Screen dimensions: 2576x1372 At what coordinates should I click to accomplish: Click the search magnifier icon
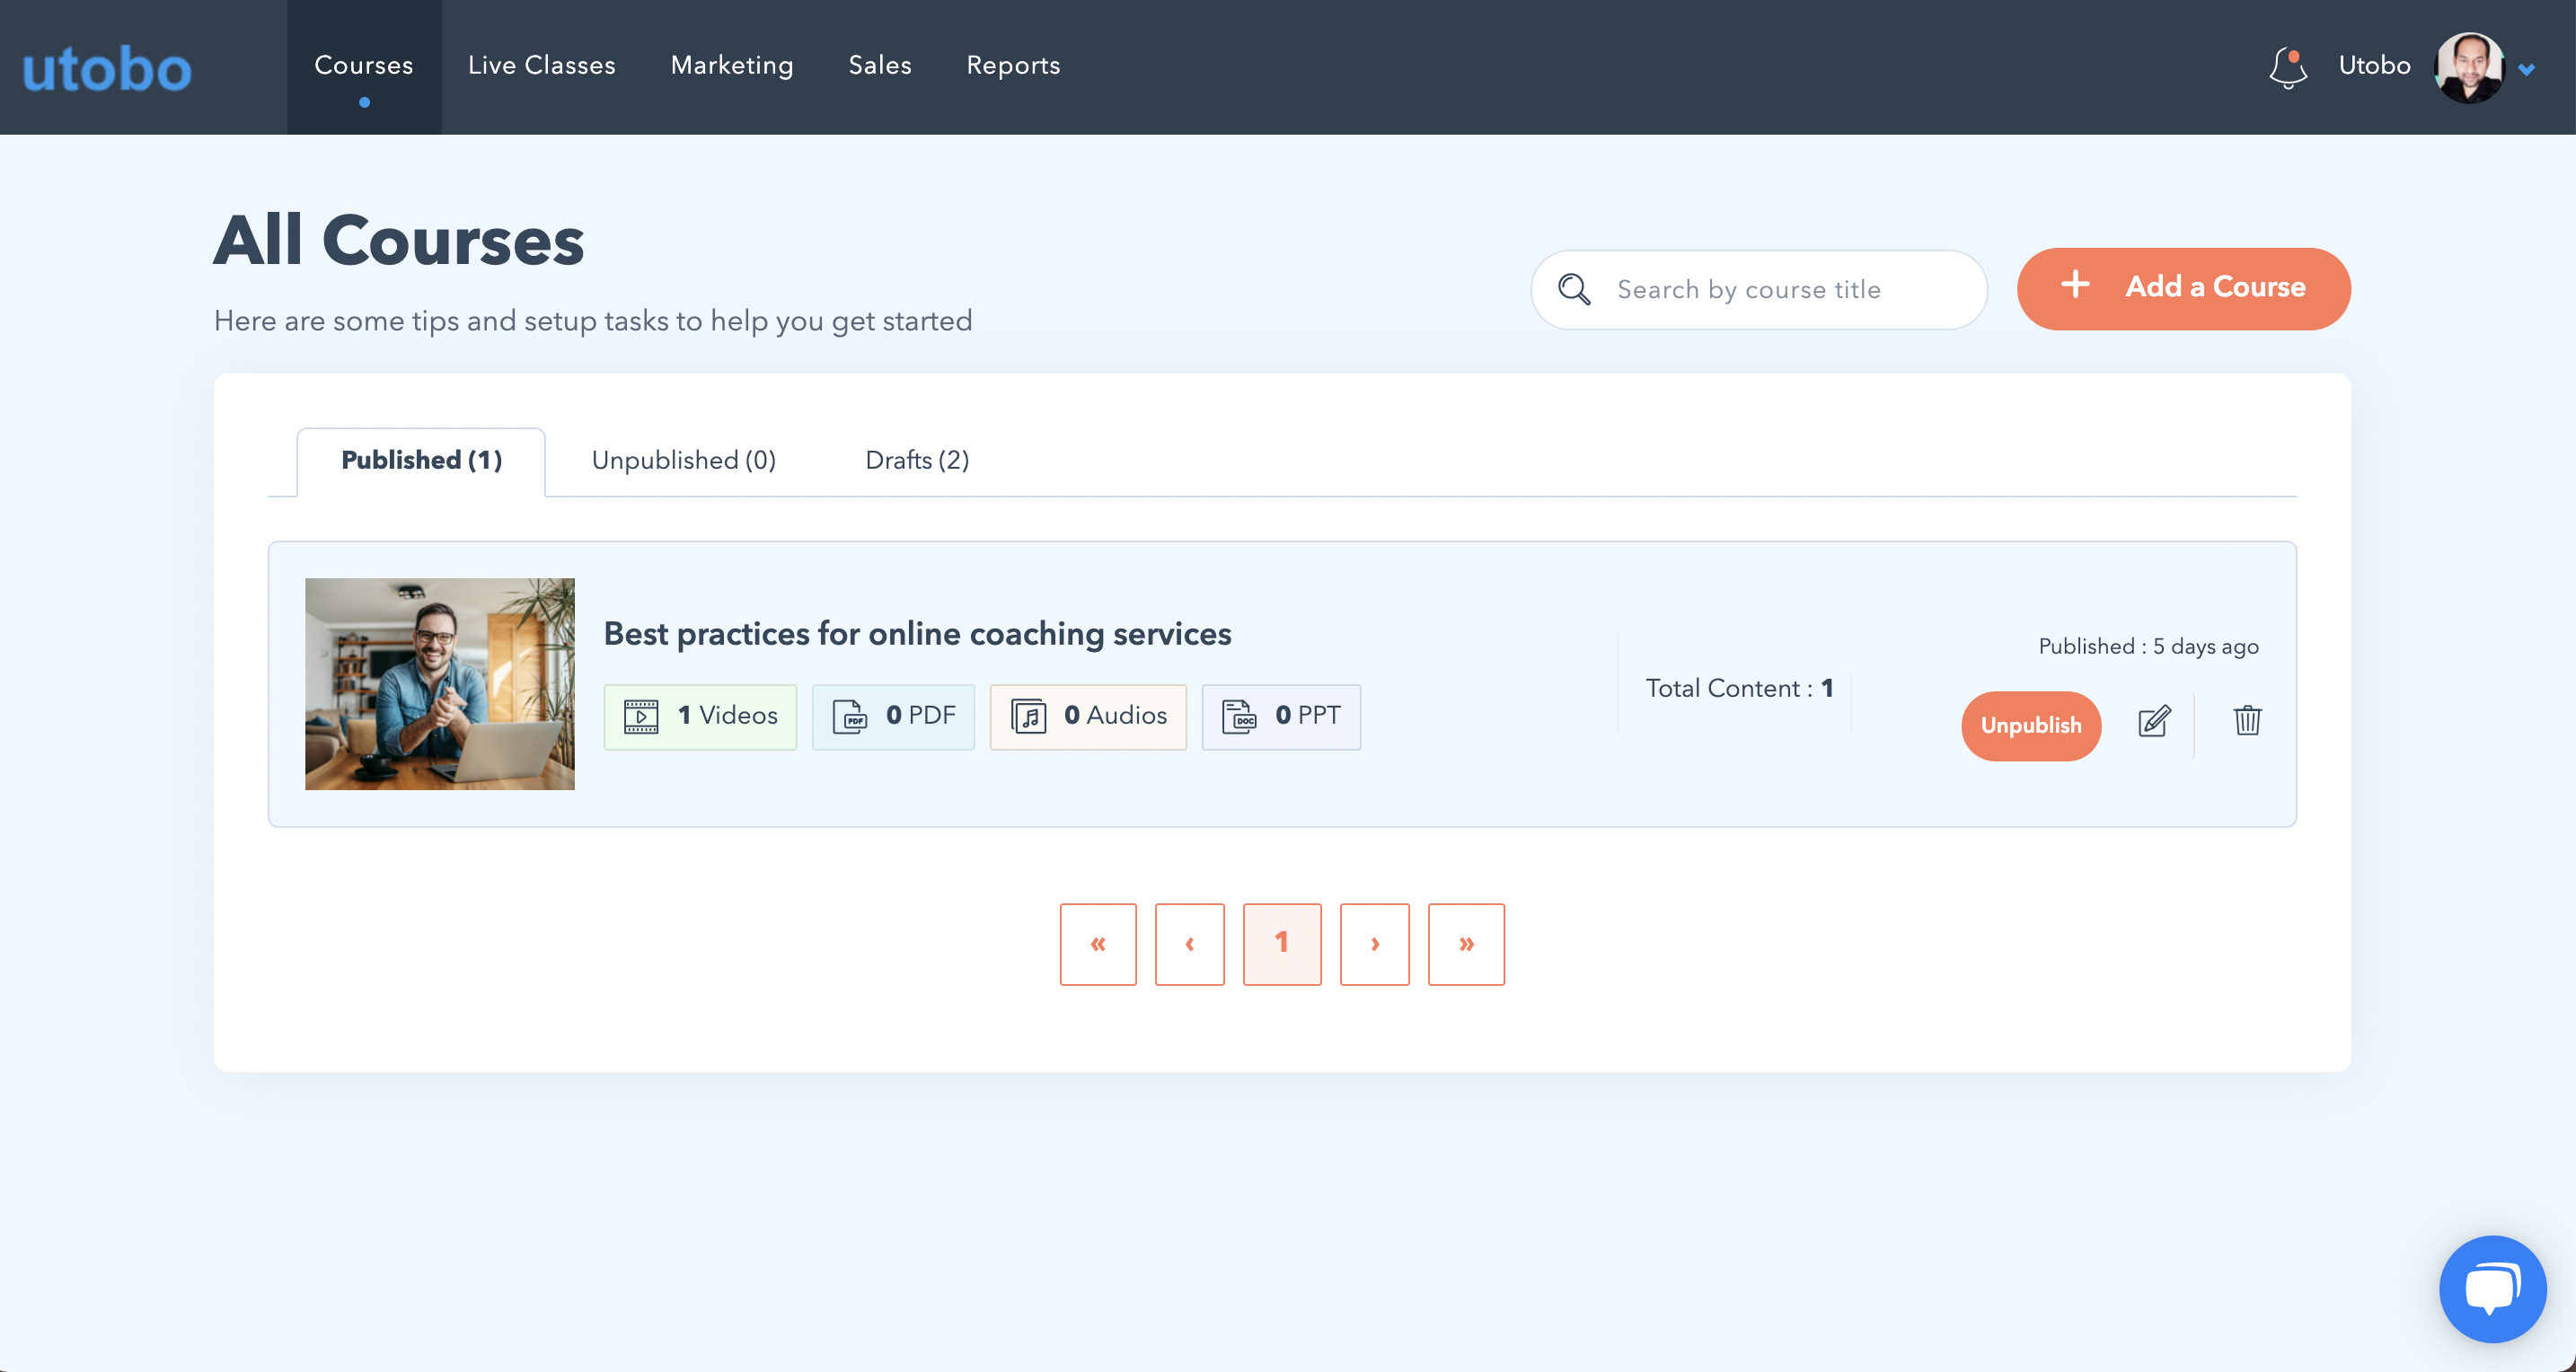[1574, 290]
